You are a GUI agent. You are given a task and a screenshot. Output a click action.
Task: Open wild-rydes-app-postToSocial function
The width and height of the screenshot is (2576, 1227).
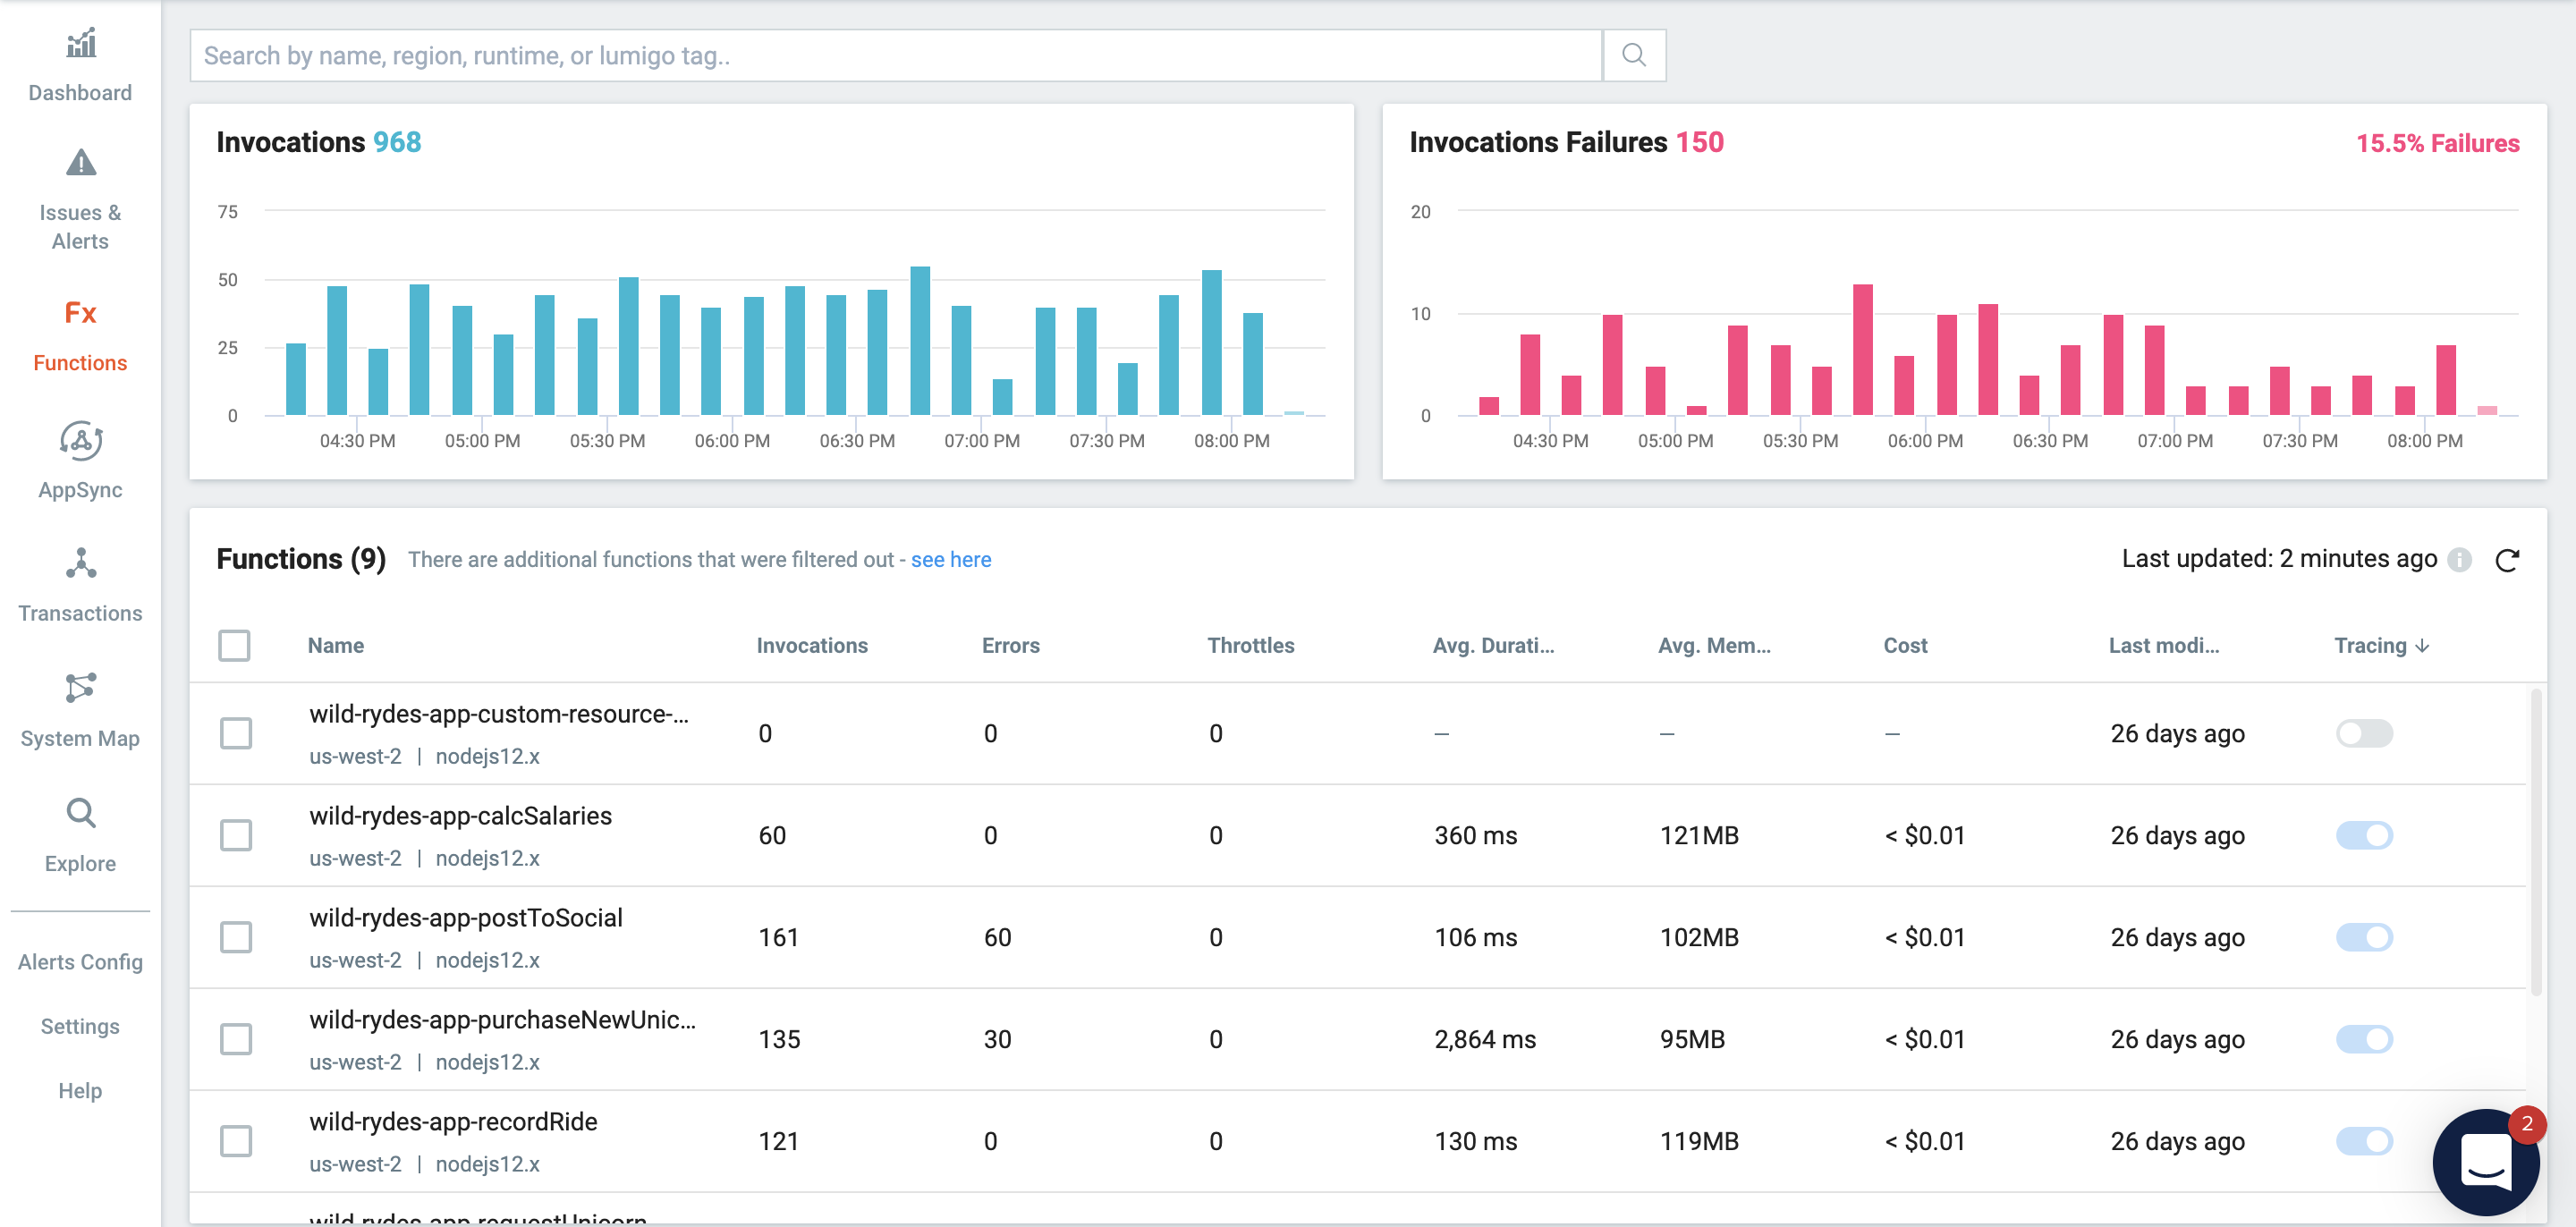[x=466, y=918]
